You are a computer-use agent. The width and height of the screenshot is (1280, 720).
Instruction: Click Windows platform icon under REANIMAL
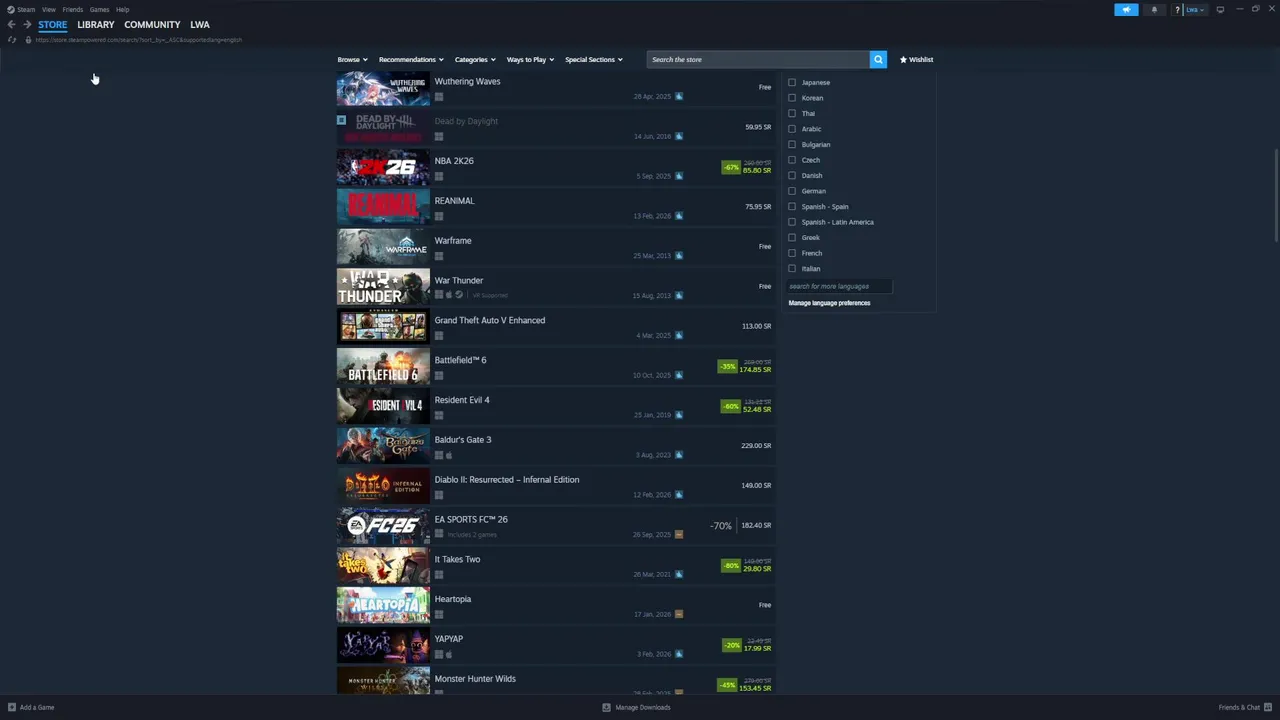(x=439, y=216)
